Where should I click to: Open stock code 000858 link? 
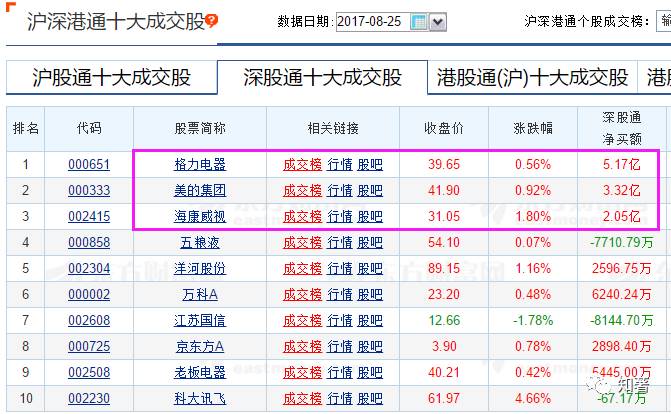click(89, 243)
